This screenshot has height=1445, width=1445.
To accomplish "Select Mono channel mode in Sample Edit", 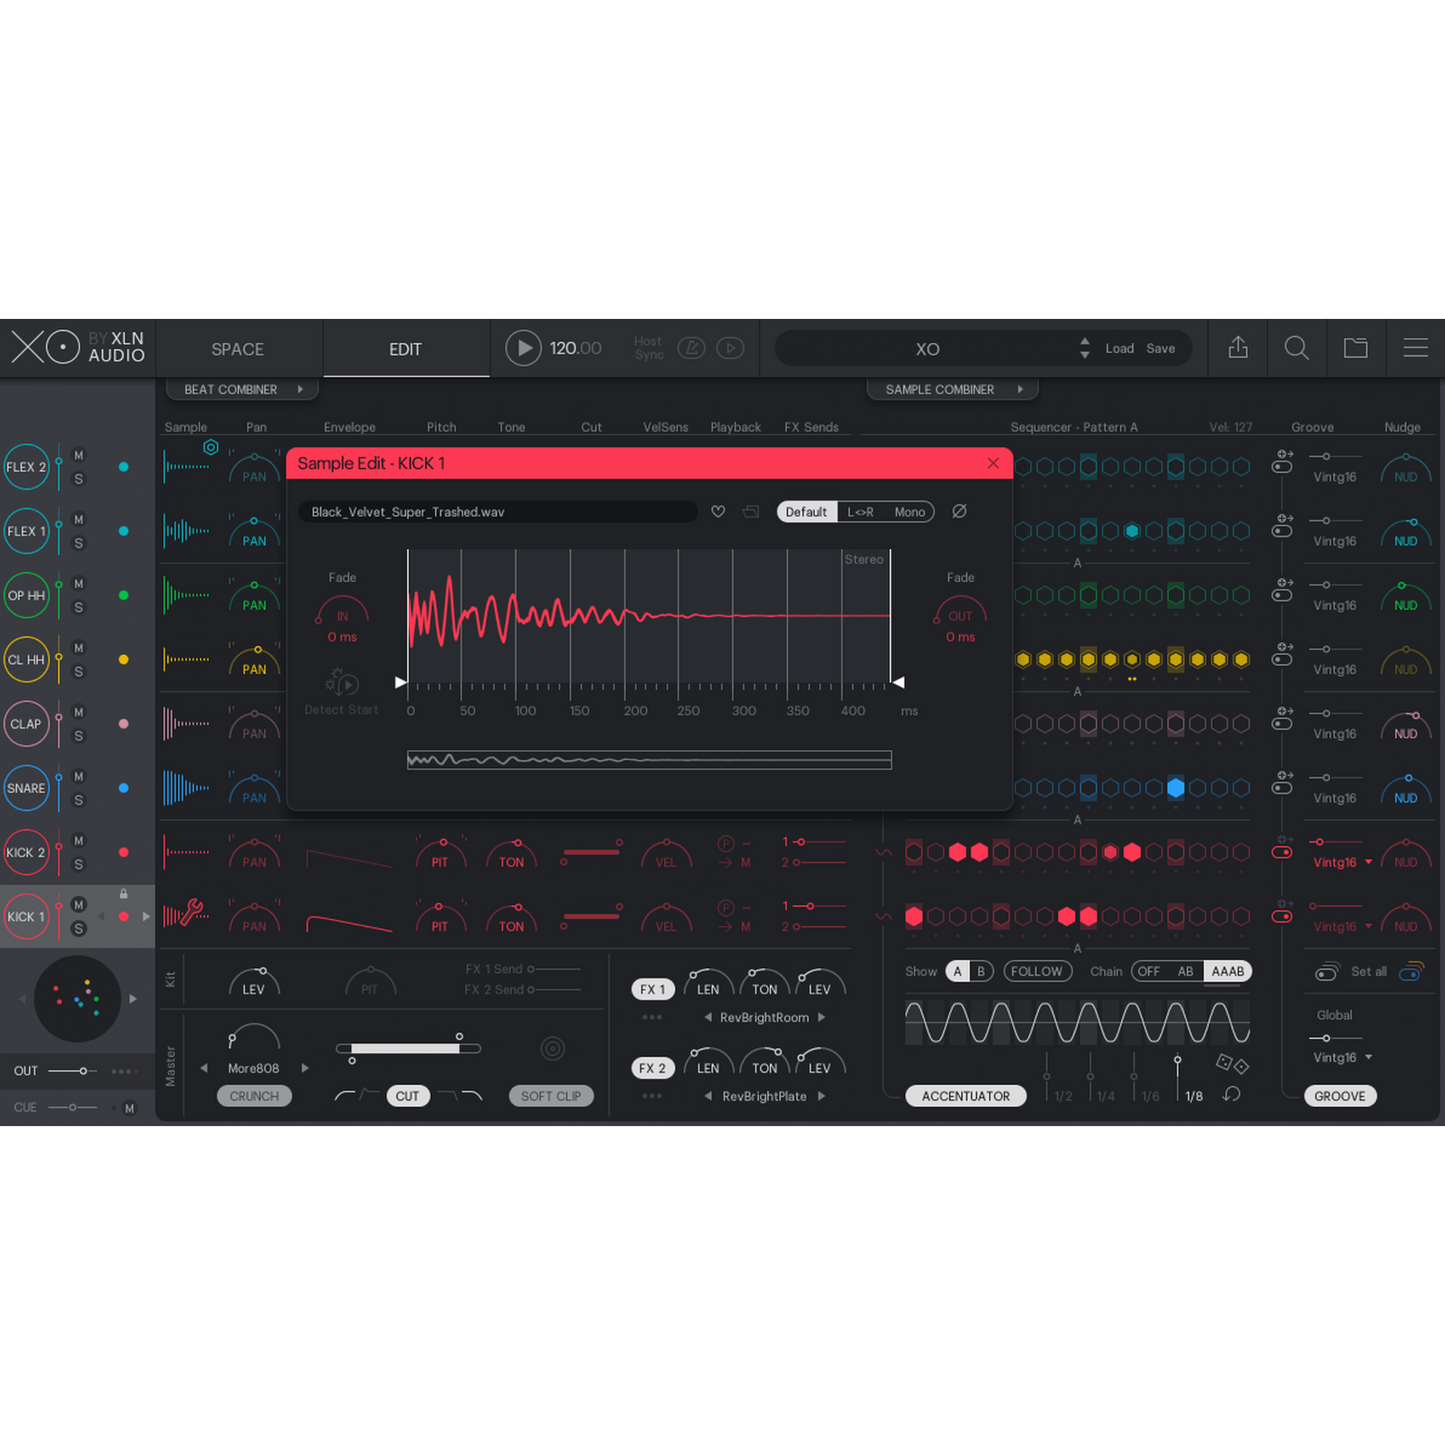I will click(909, 512).
